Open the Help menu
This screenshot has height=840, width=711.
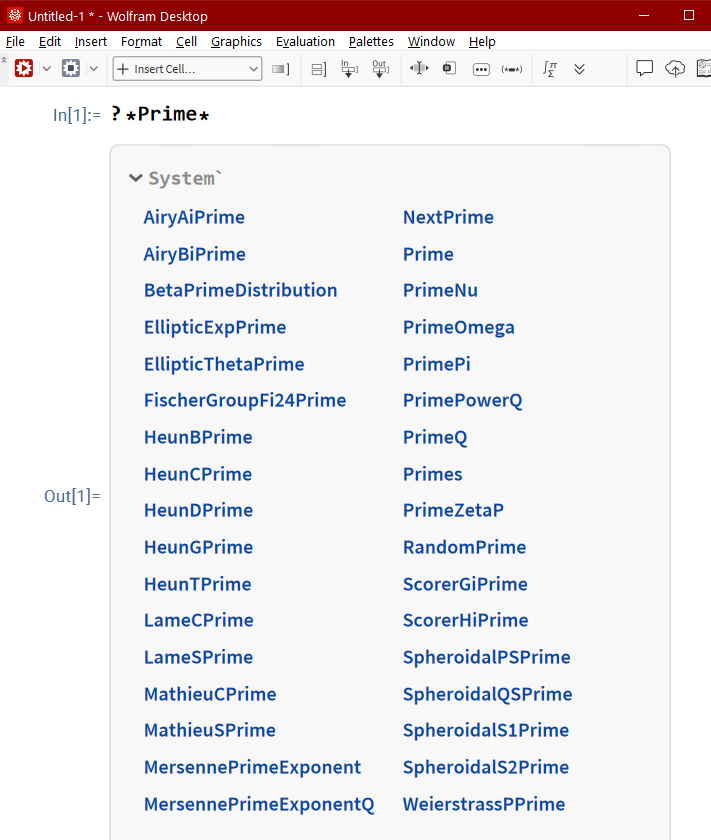click(x=482, y=42)
